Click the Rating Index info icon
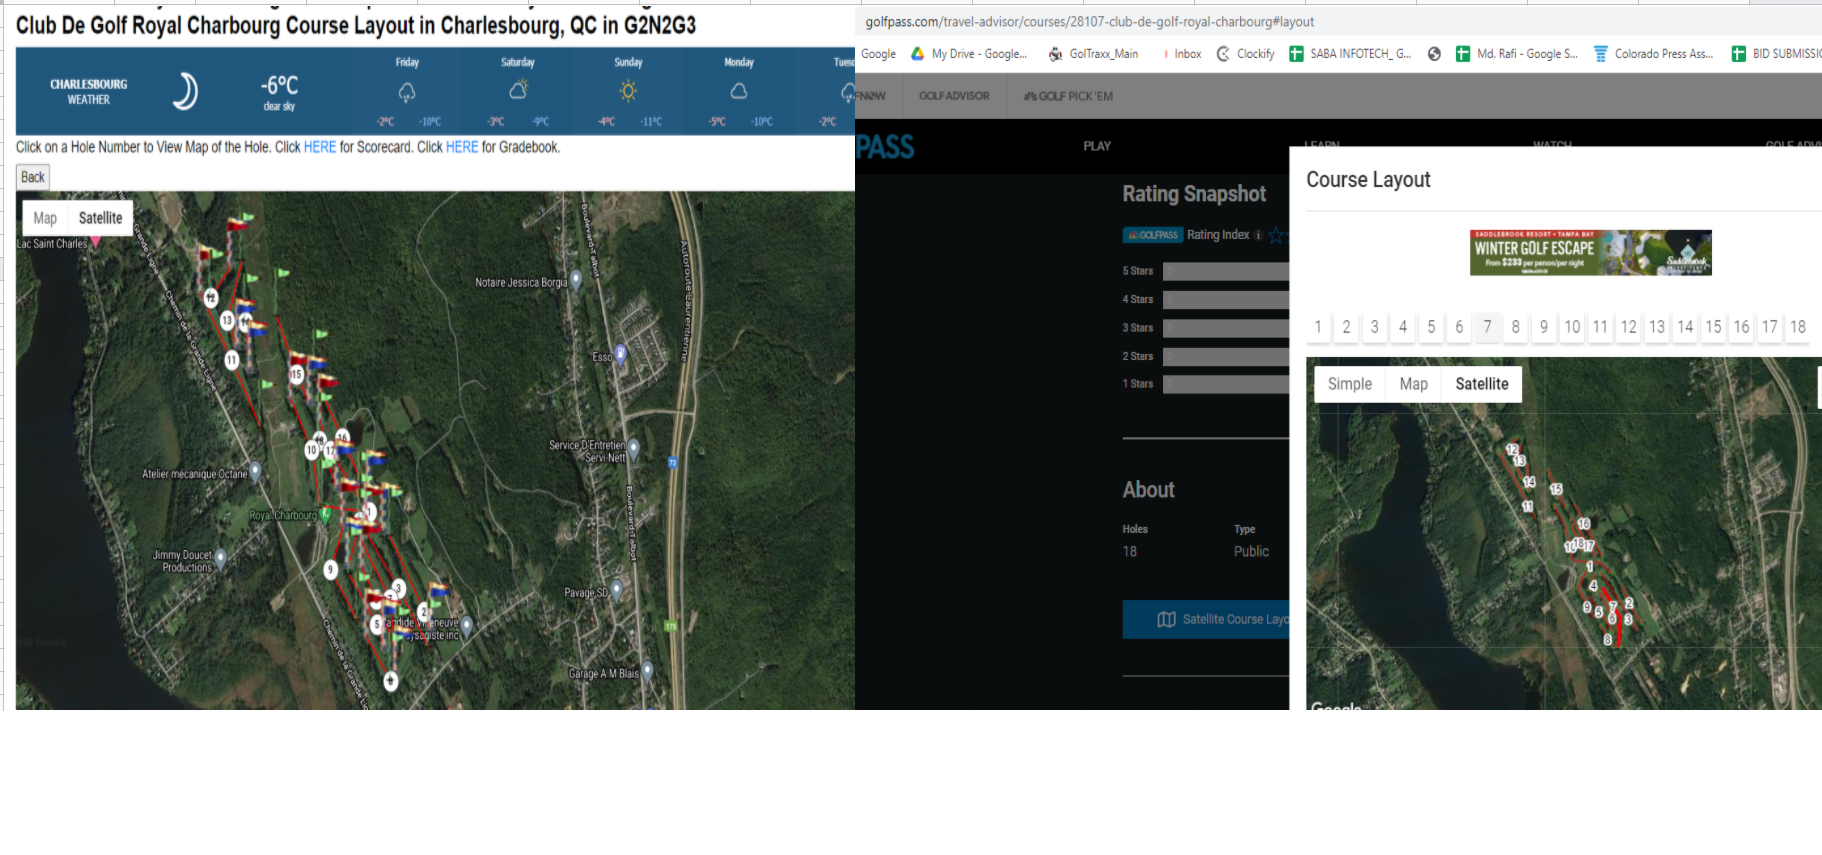The height and width of the screenshot is (855, 1822). [1258, 235]
